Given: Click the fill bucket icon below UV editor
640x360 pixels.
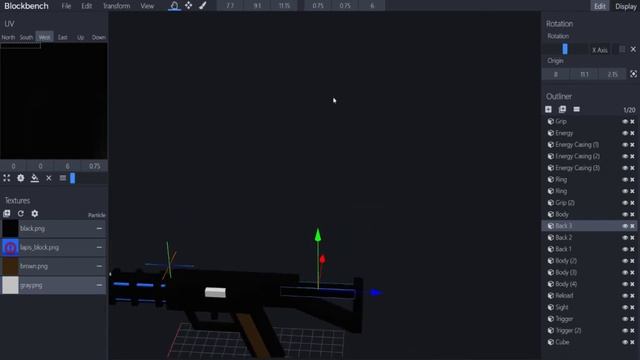Looking at the screenshot, I should (x=35, y=178).
